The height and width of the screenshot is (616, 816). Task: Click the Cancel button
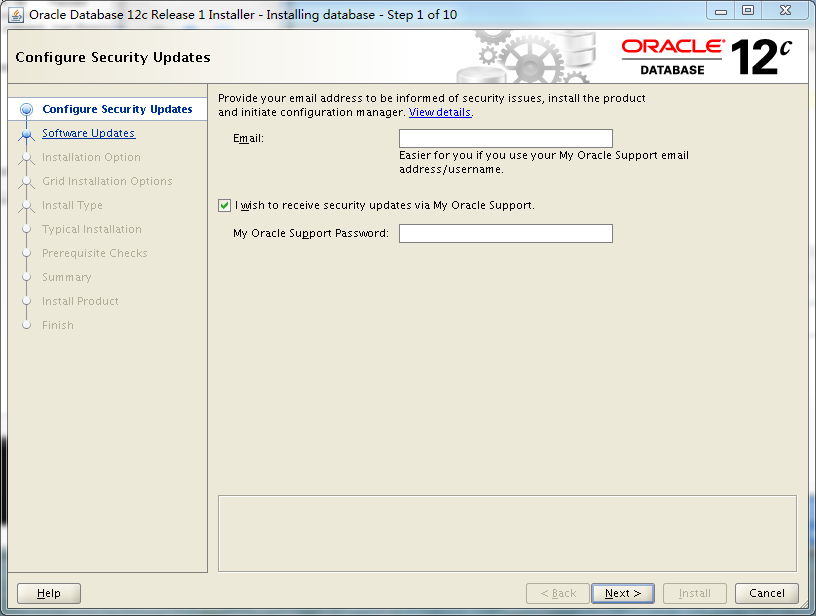click(766, 593)
